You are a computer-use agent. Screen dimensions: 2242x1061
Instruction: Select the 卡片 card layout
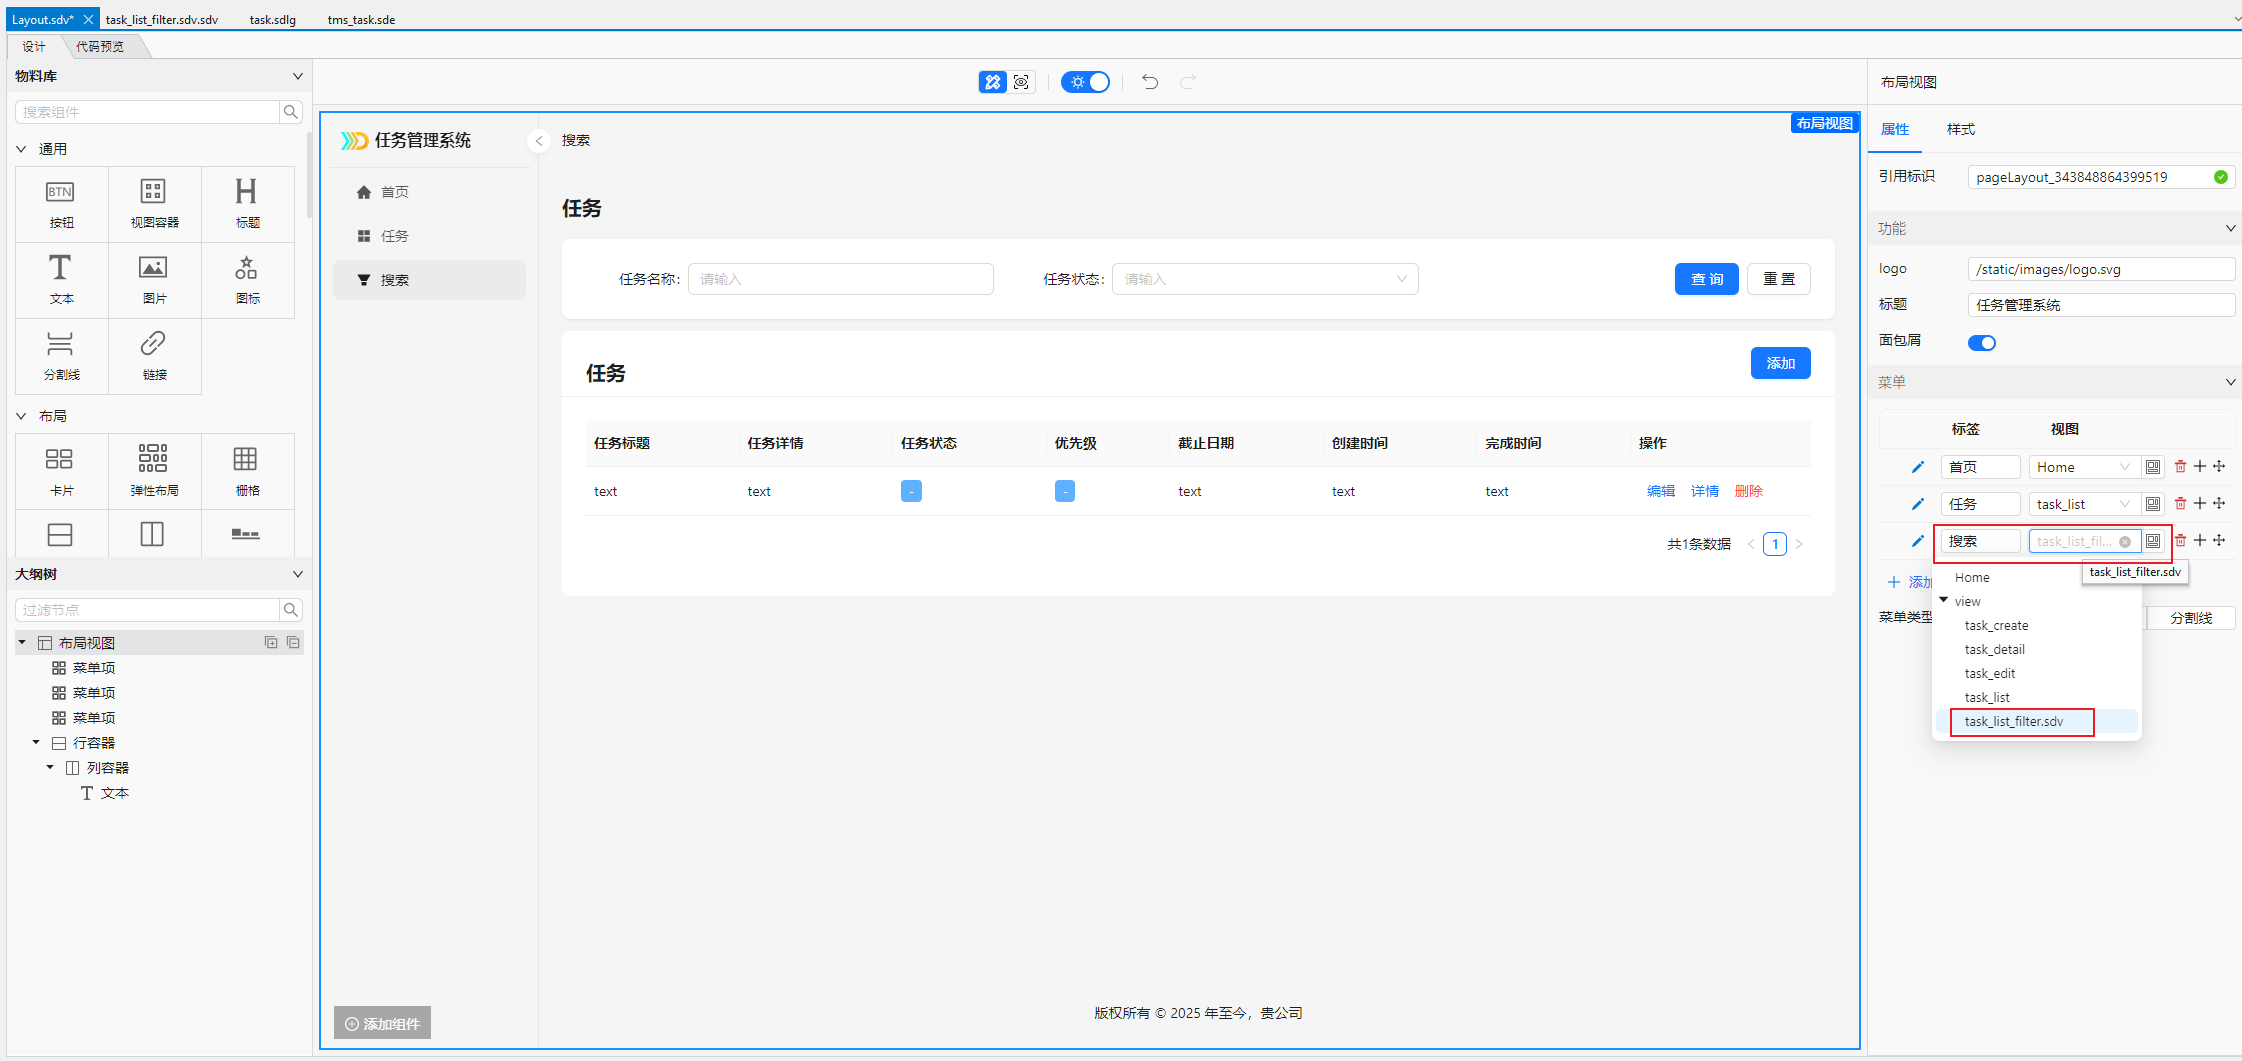pyautogui.click(x=61, y=471)
